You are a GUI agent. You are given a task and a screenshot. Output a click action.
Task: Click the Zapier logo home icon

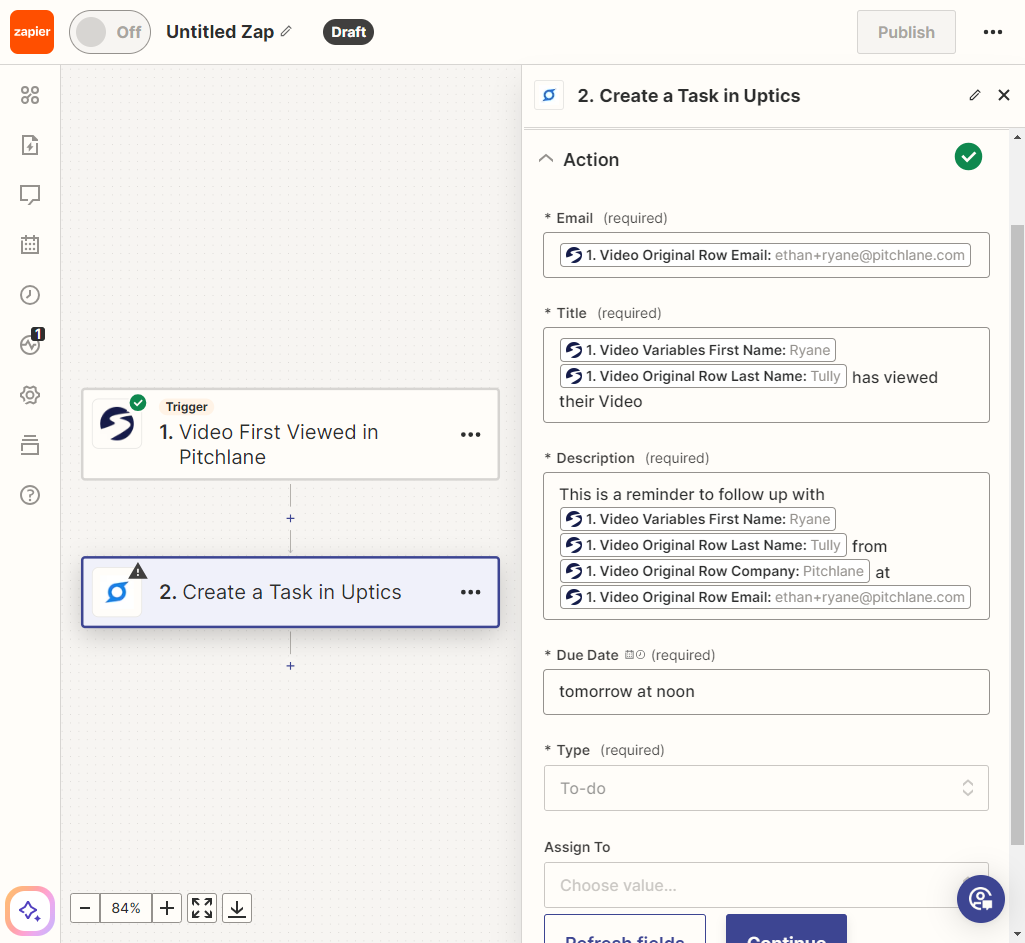tap(31, 32)
